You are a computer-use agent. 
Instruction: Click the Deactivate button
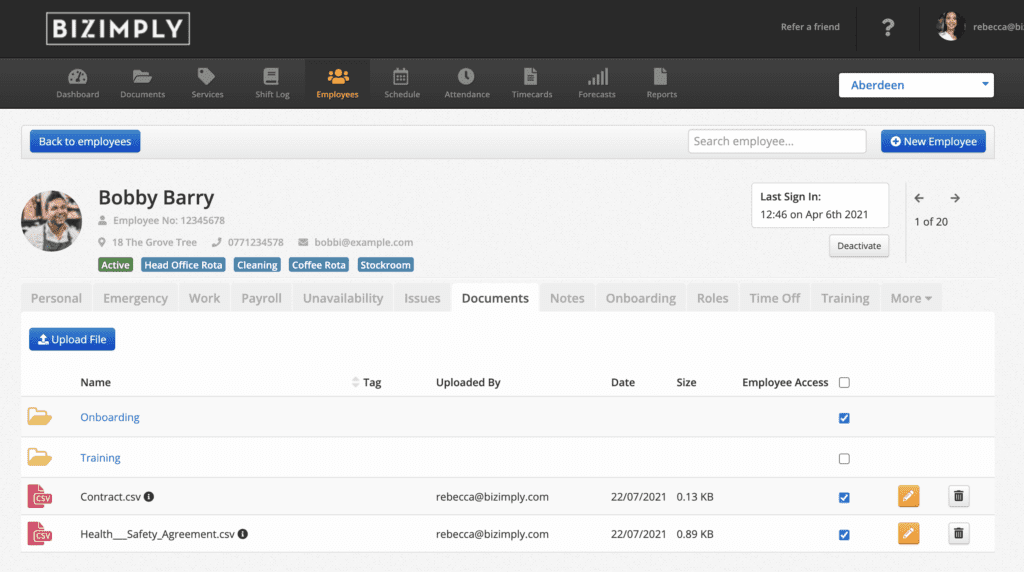(x=858, y=246)
